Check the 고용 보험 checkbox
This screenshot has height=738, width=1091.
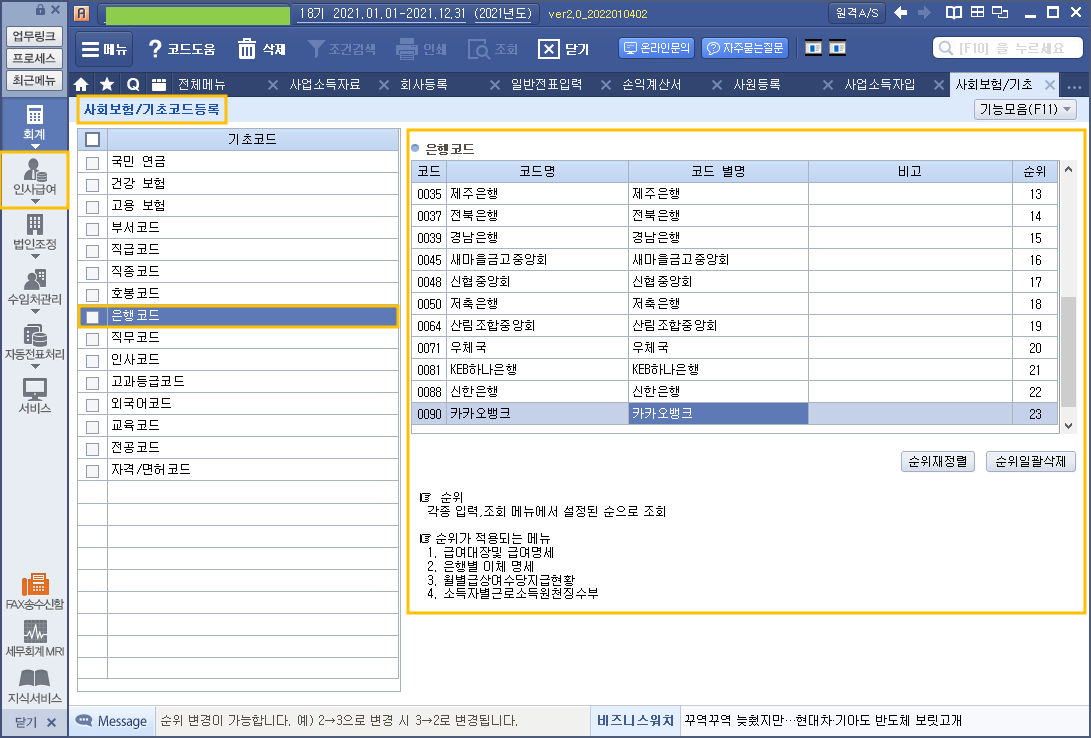tap(93, 207)
